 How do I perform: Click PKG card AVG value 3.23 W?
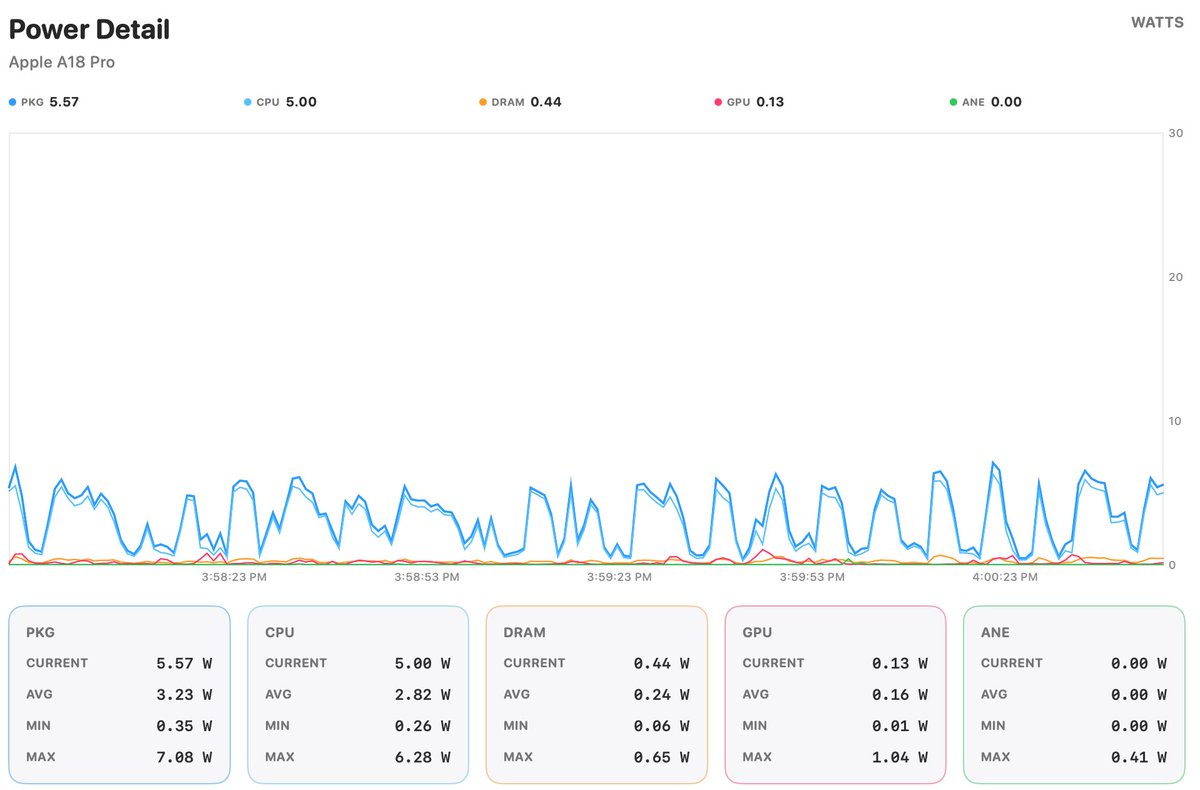pyautogui.click(x=184, y=694)
